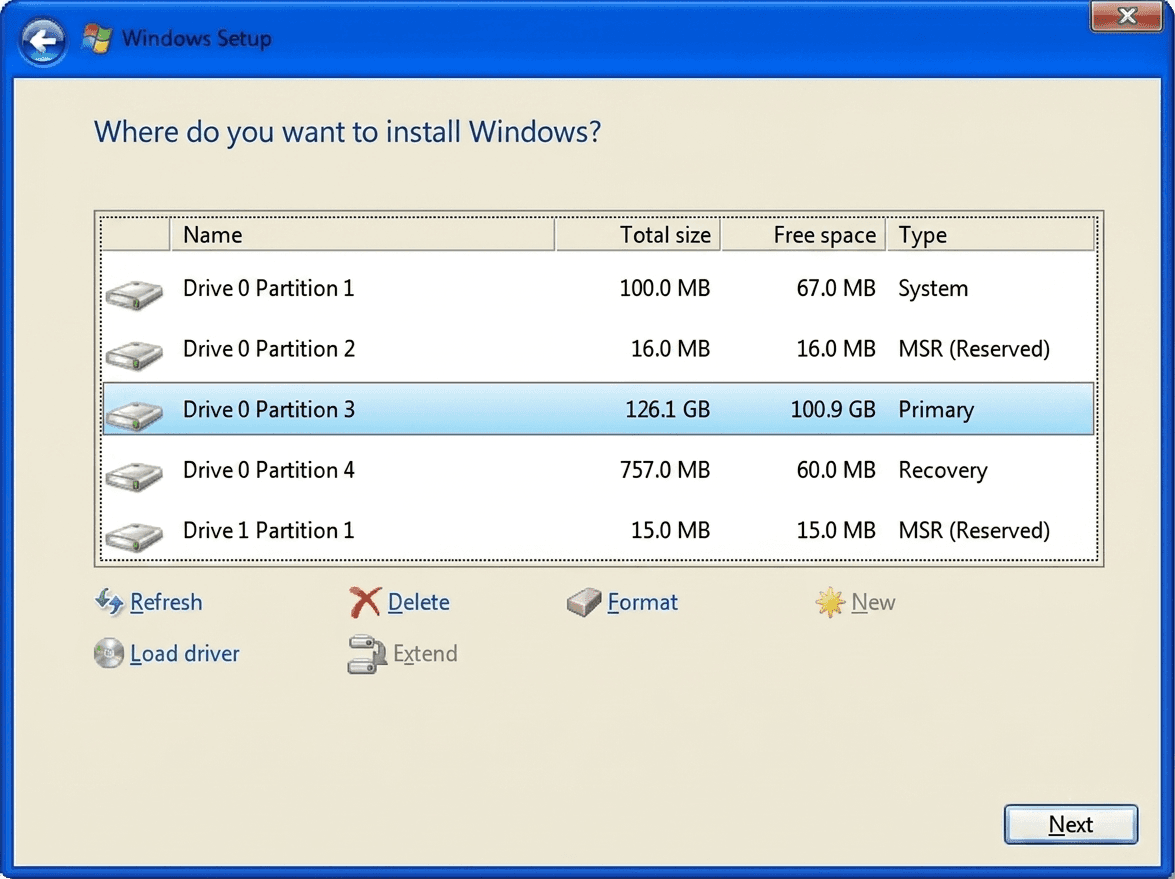The height and width of the screenshot is (879, 1175).
Task: Click the 15.0 MB total size cell
Action: (670, 531)
